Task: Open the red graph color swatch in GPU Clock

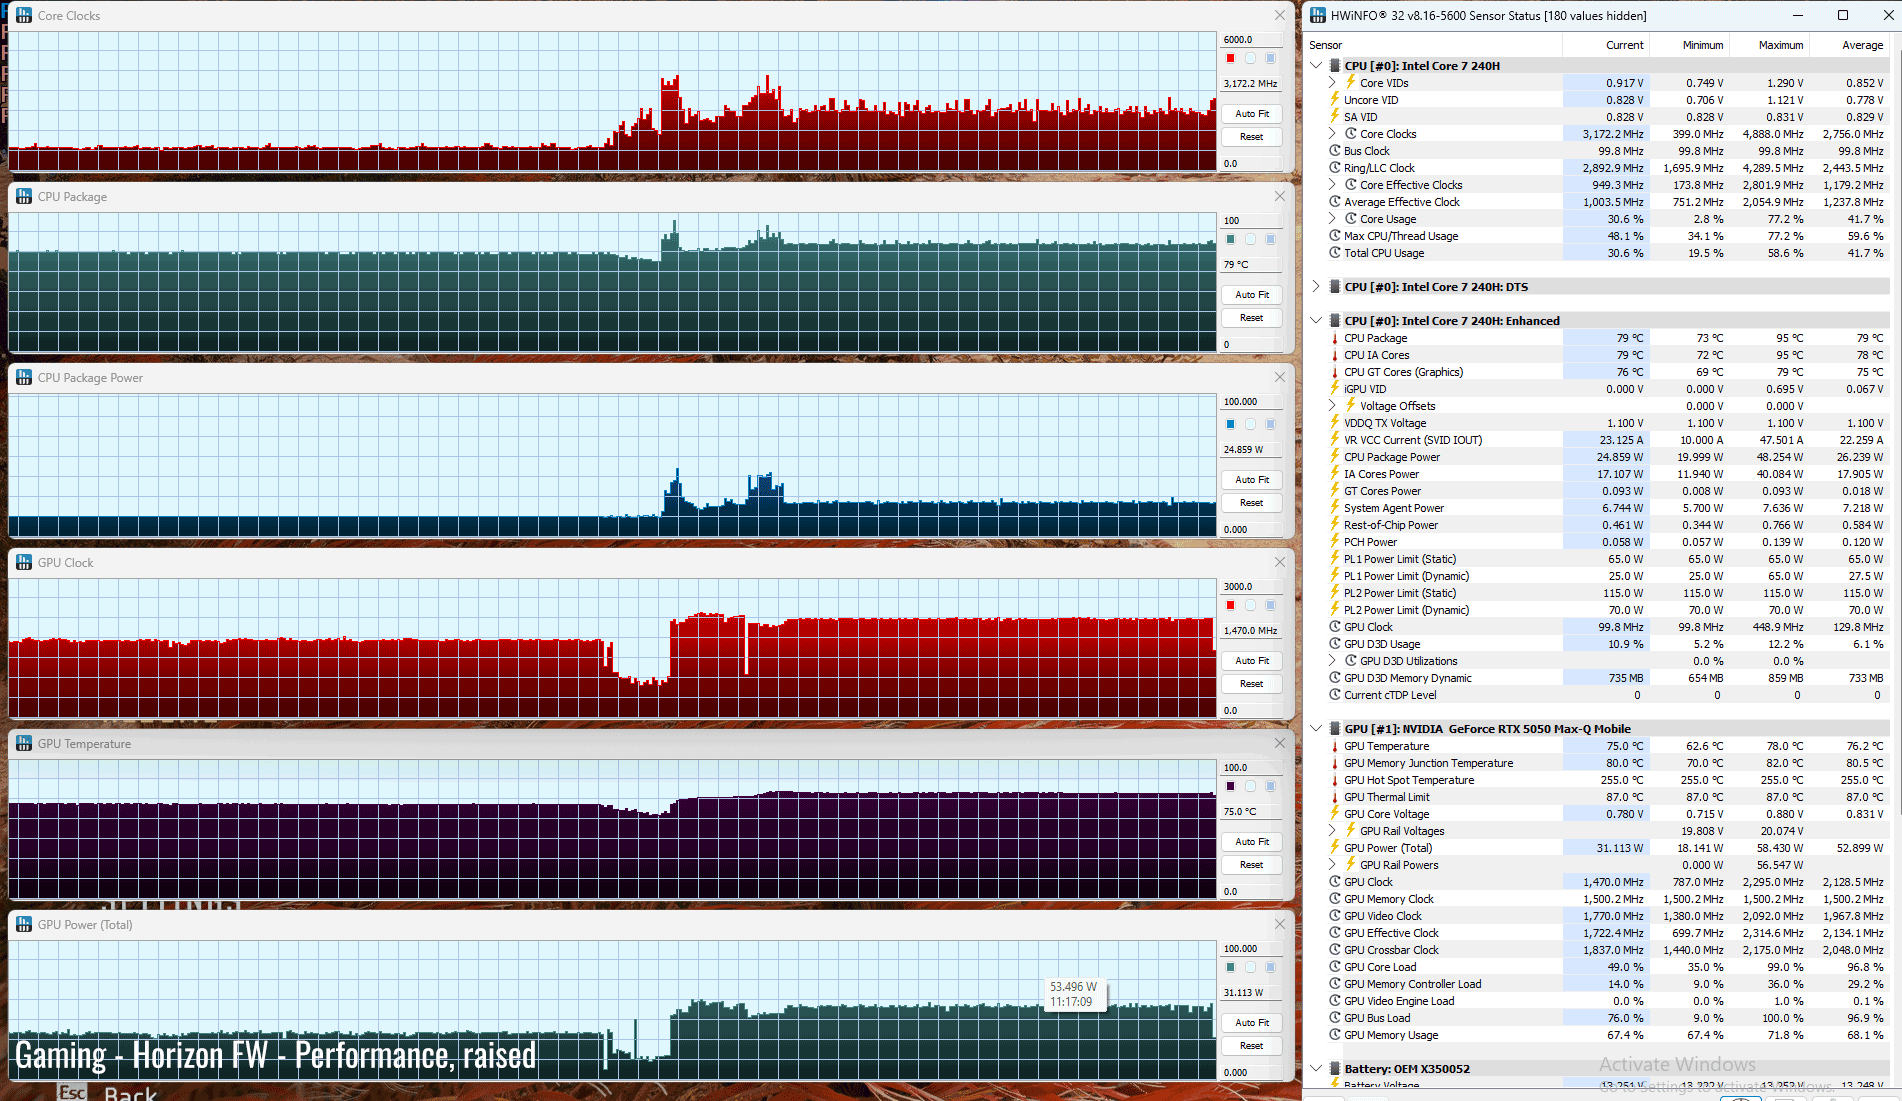Action: click(1230, 605)
